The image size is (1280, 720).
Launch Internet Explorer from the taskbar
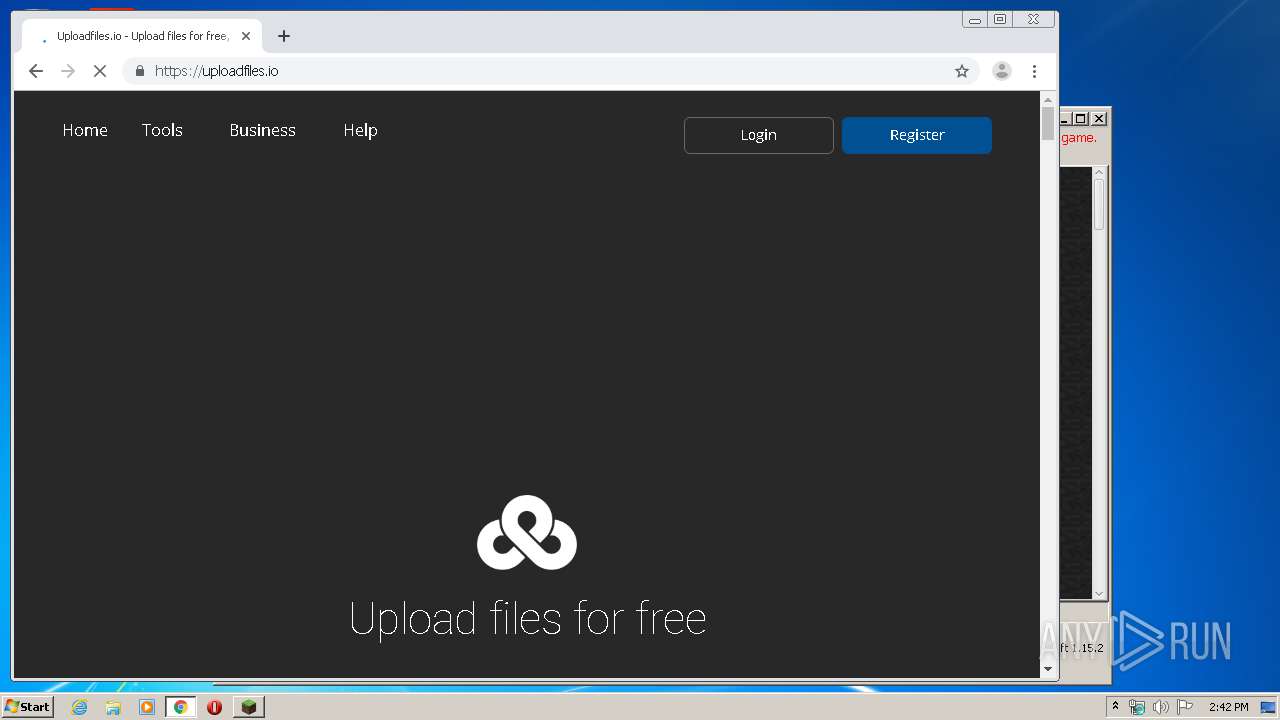point(79,707)
